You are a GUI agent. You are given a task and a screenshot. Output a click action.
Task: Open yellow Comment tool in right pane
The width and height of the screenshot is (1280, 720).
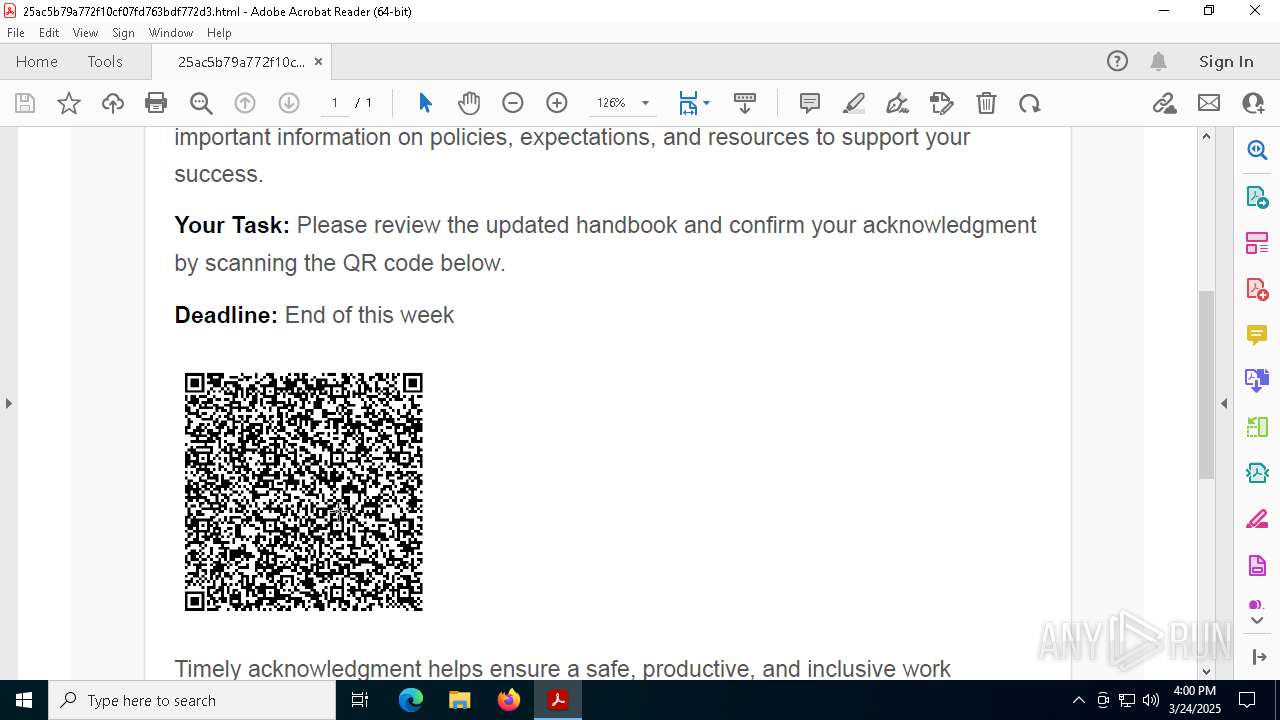click(1257, 335)
